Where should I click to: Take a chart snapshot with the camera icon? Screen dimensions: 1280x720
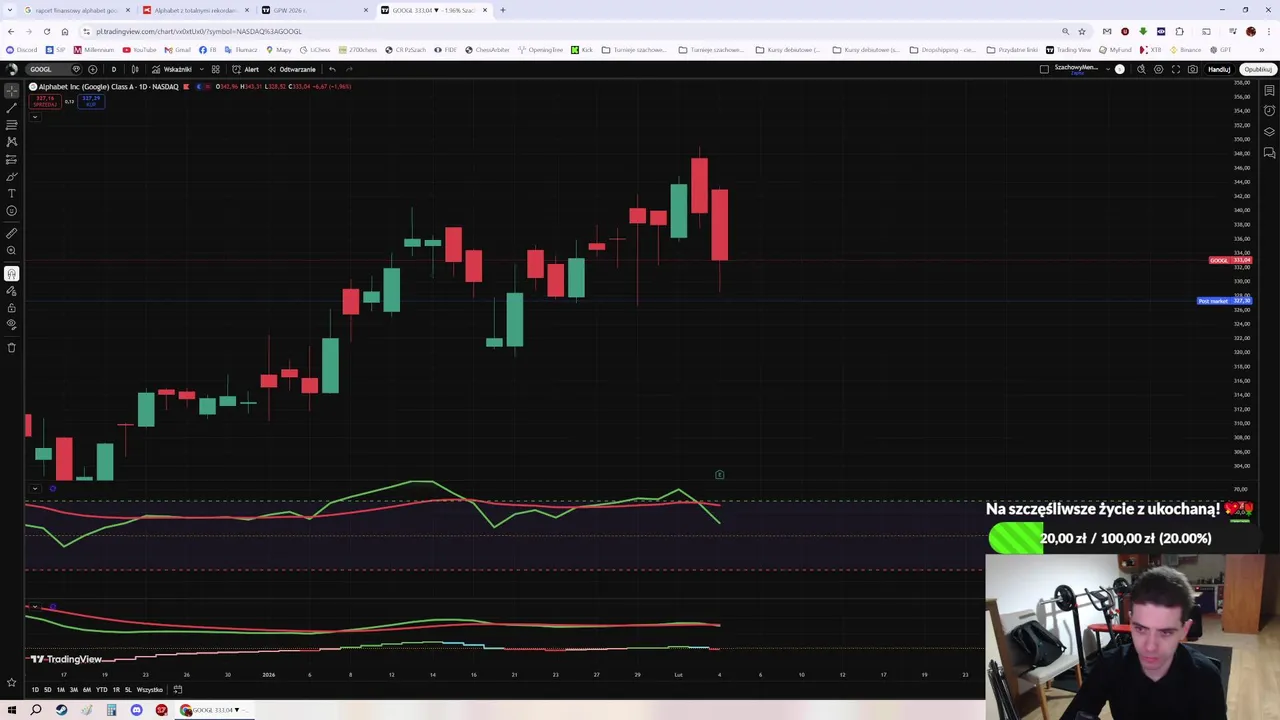tap(1193, 69)
